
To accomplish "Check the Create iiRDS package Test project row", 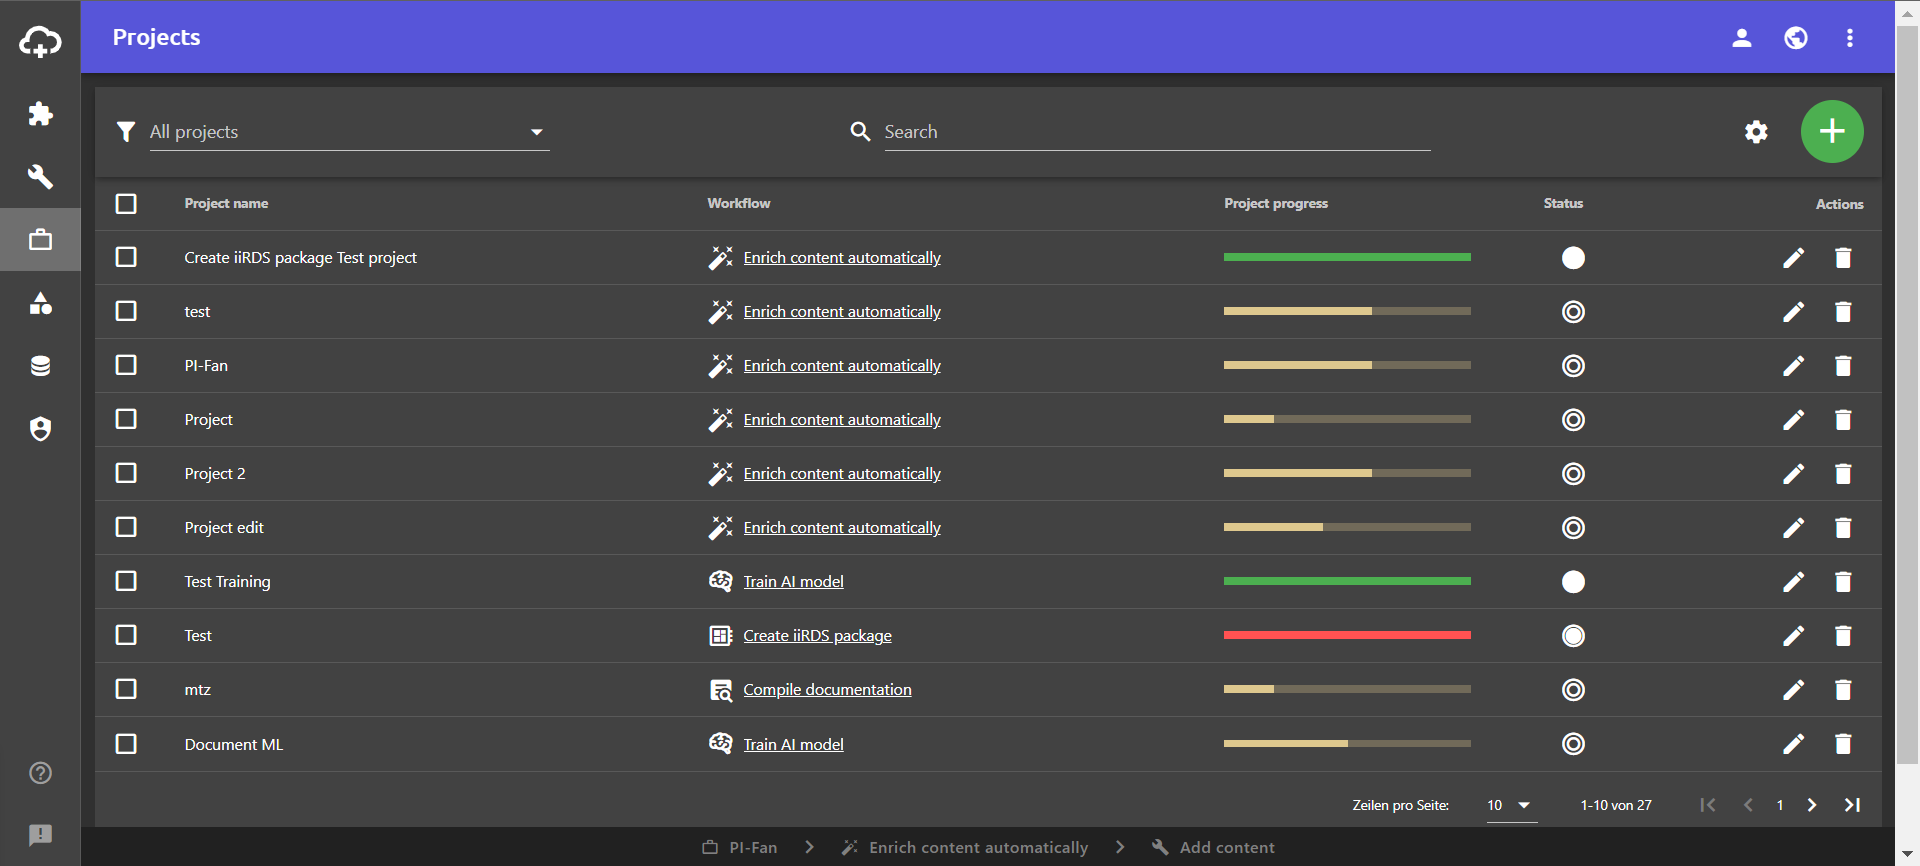I will point(126,257).
